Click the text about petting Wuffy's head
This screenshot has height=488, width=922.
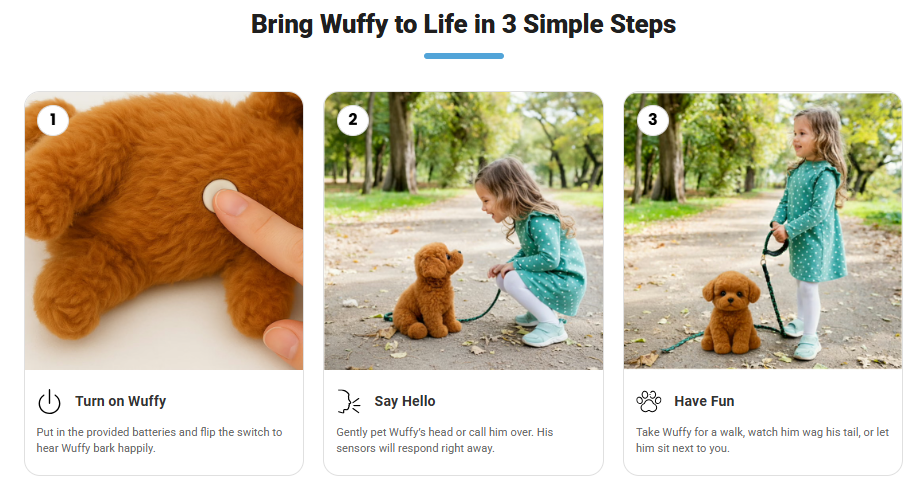point(444,440)
